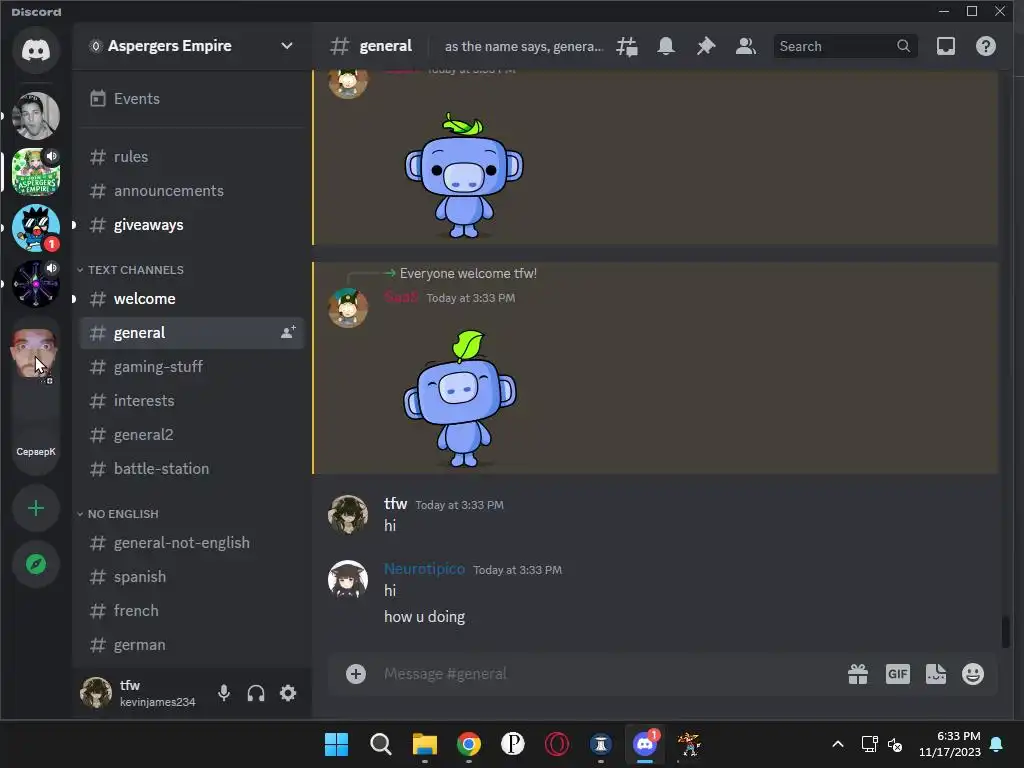Open Windows taskbar search
Image resolution: width=1024 pixels, height=768 pixels.
381,744
